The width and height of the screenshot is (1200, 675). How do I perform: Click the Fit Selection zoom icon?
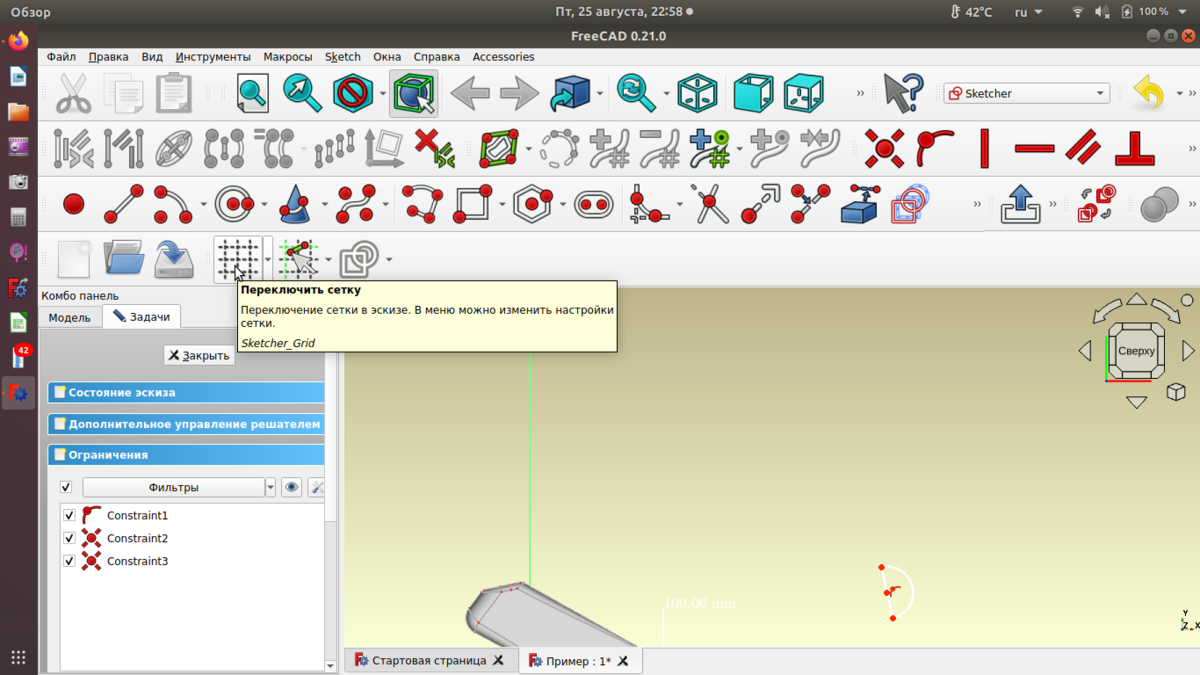[302, 94]
